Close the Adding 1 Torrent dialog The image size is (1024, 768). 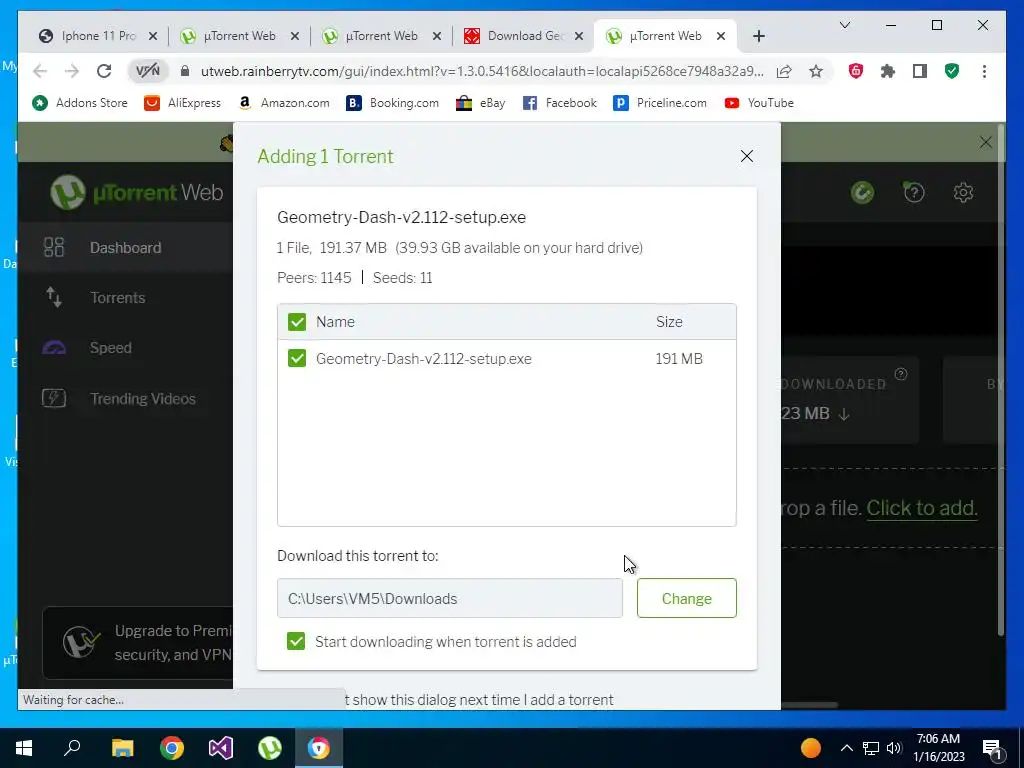coord(746,156)
